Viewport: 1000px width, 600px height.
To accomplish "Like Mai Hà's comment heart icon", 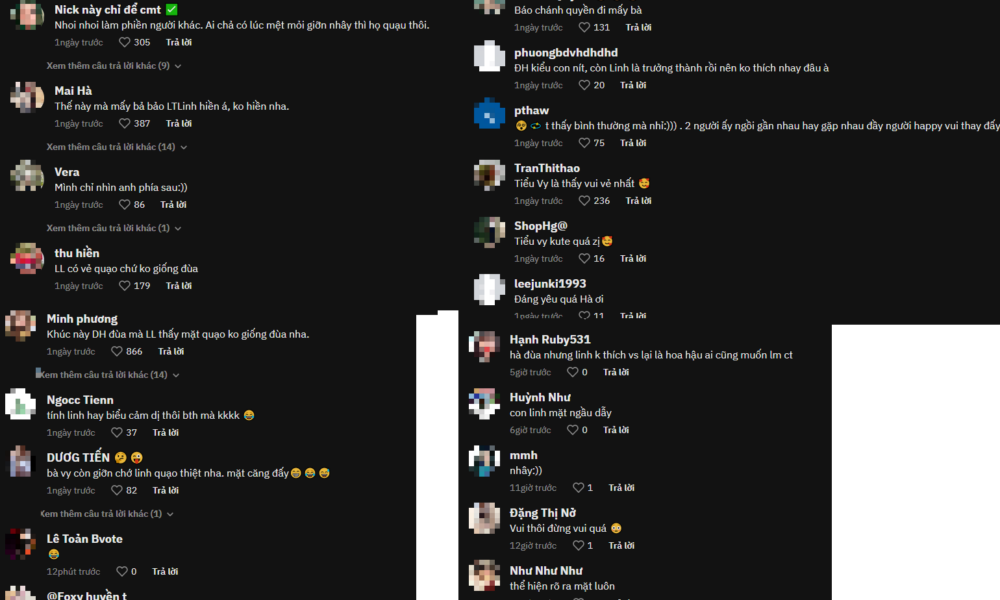I will (x=124, y=124).
